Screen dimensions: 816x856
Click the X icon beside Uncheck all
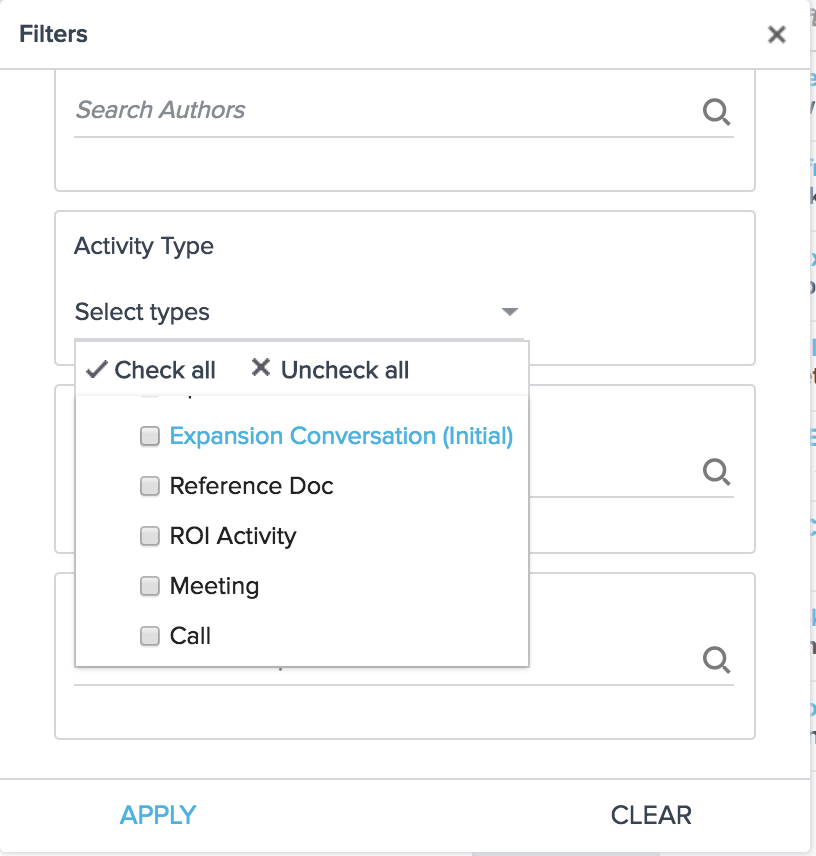(x=261, y=368)
